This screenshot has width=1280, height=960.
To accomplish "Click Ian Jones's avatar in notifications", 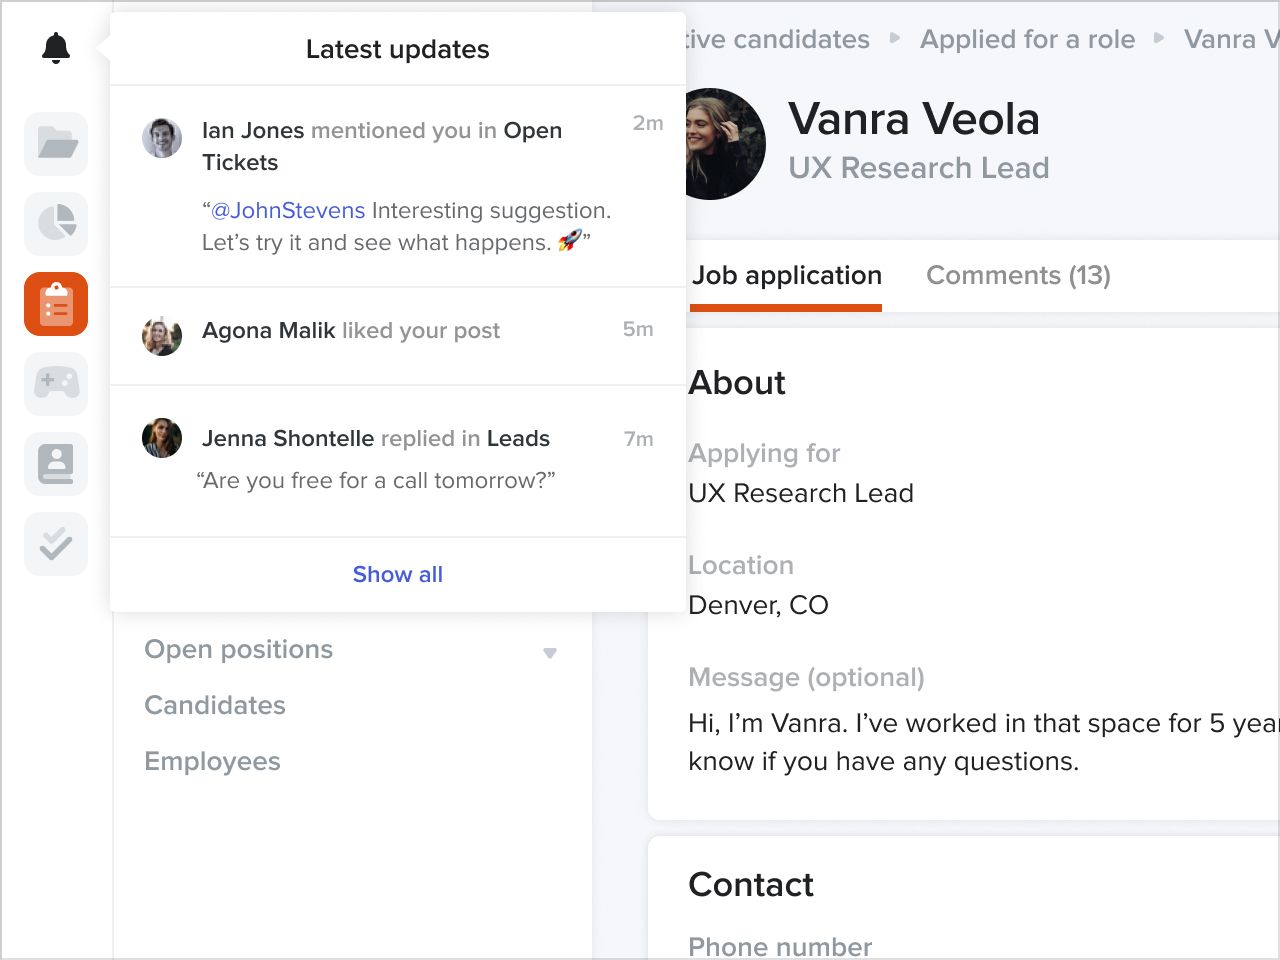I will (x=162, y=138).
